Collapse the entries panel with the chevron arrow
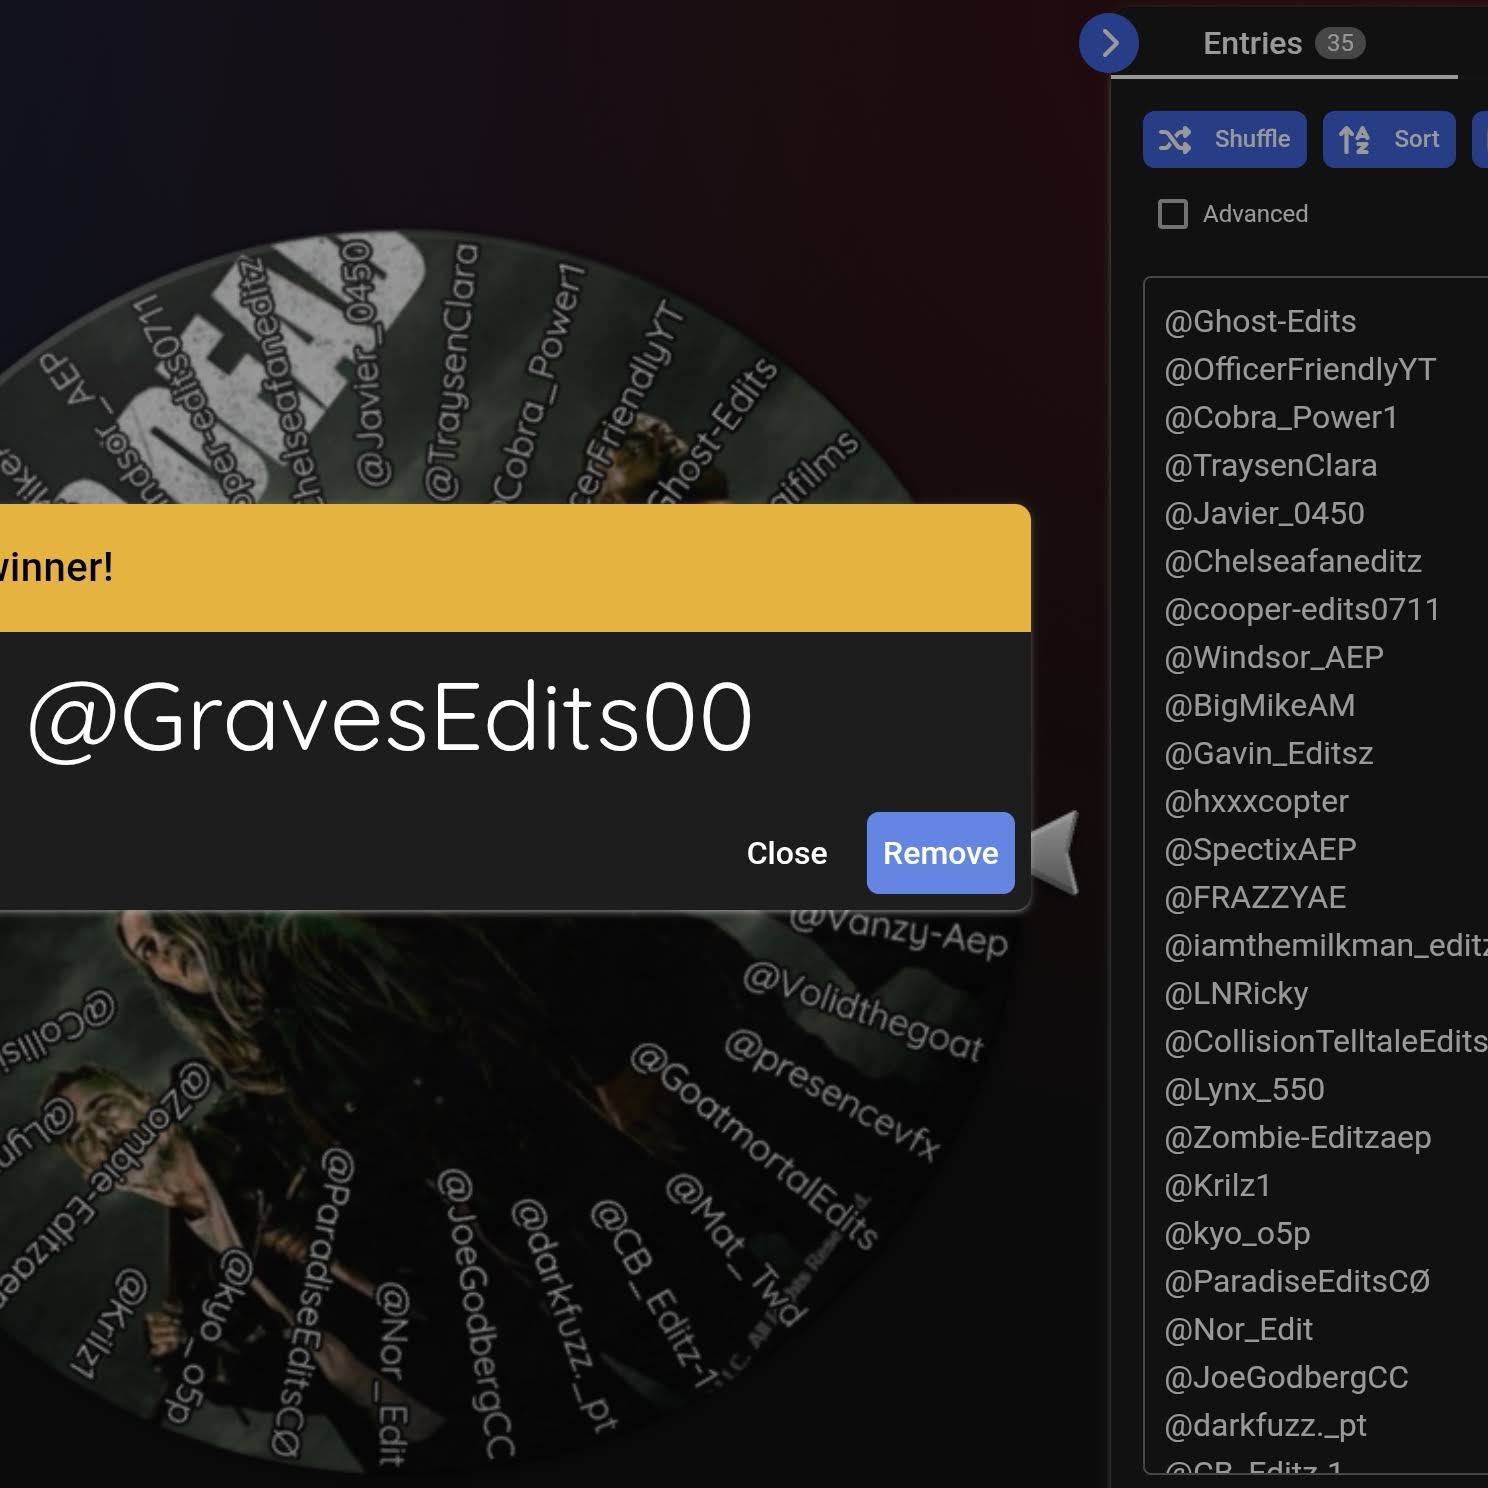Image resolution: width=1488 pixels, height=1488 pixels. tap(1109, 43)
